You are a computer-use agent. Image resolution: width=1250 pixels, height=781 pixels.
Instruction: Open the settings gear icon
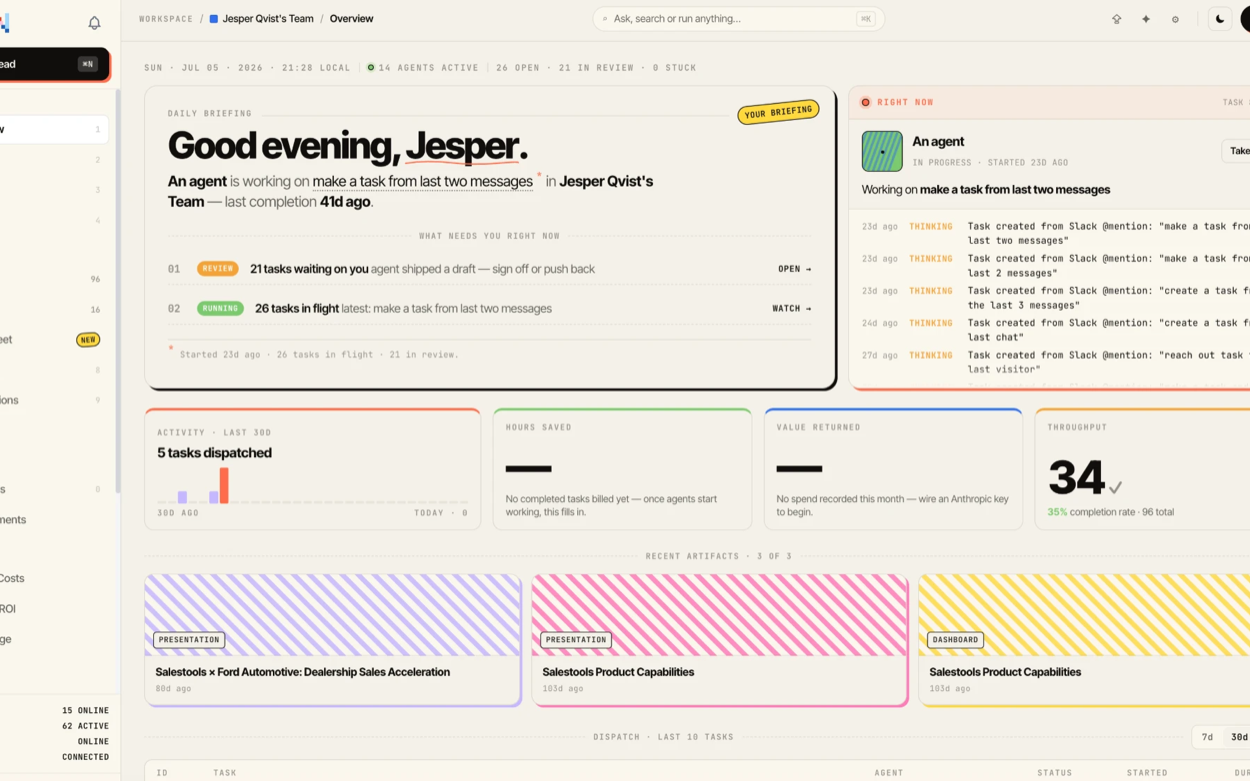pos(1175,19)
